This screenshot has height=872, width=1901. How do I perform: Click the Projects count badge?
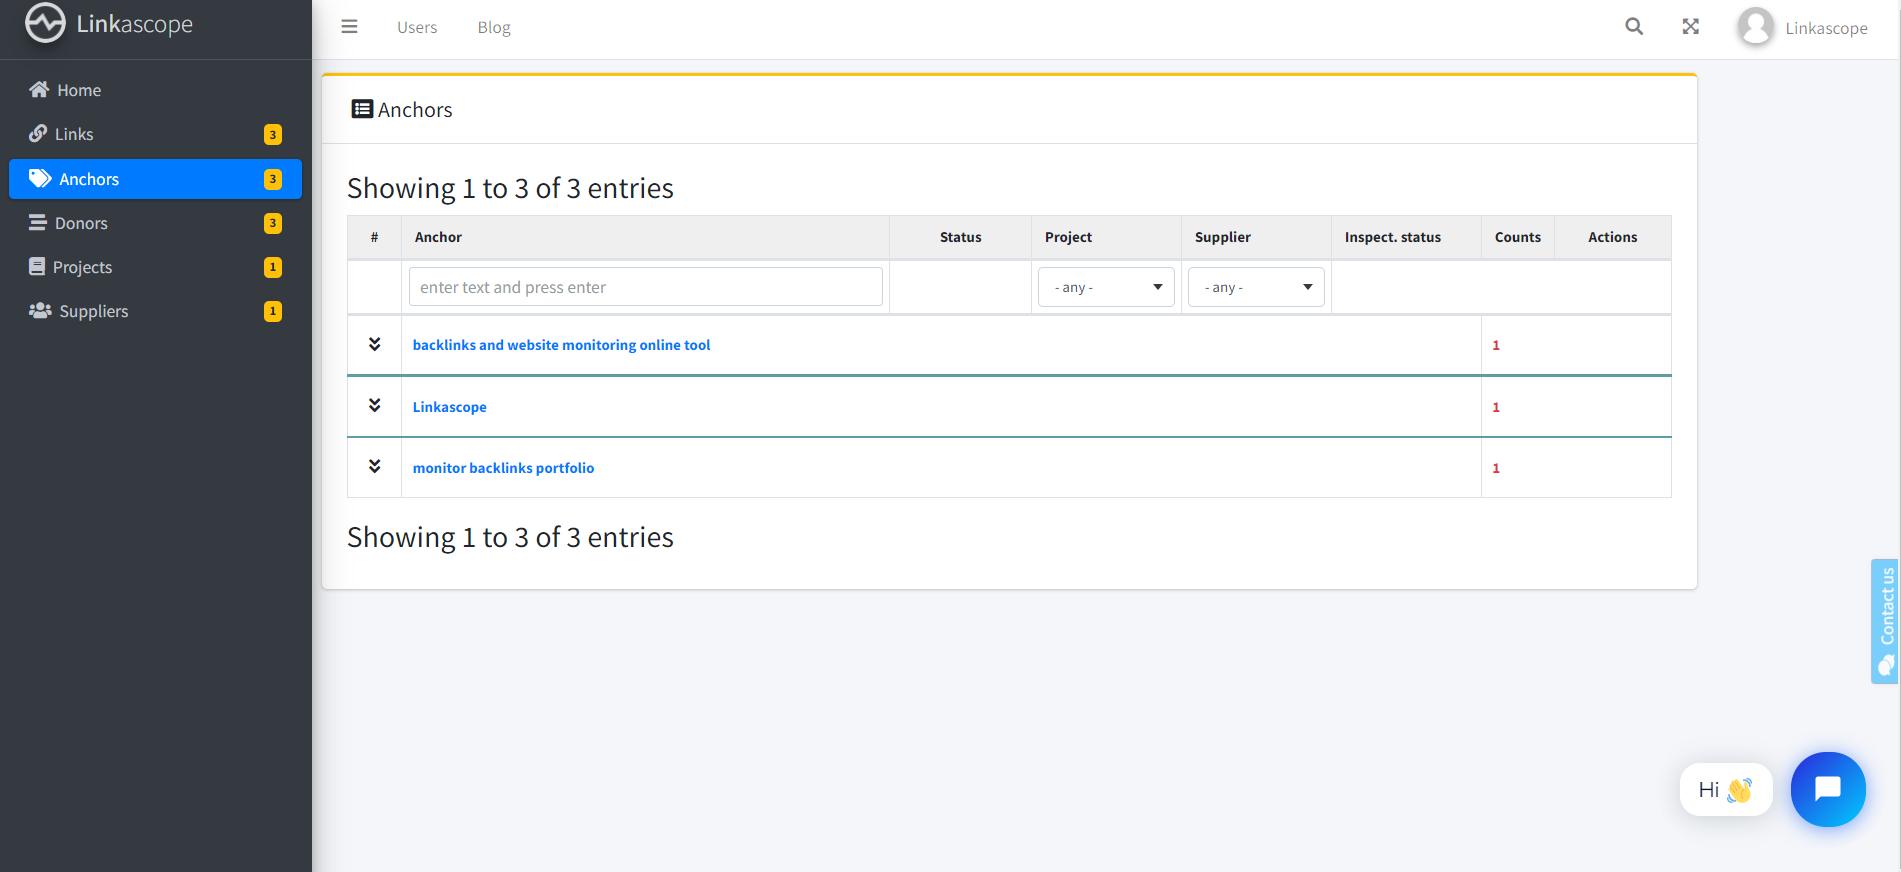[273, 267]
